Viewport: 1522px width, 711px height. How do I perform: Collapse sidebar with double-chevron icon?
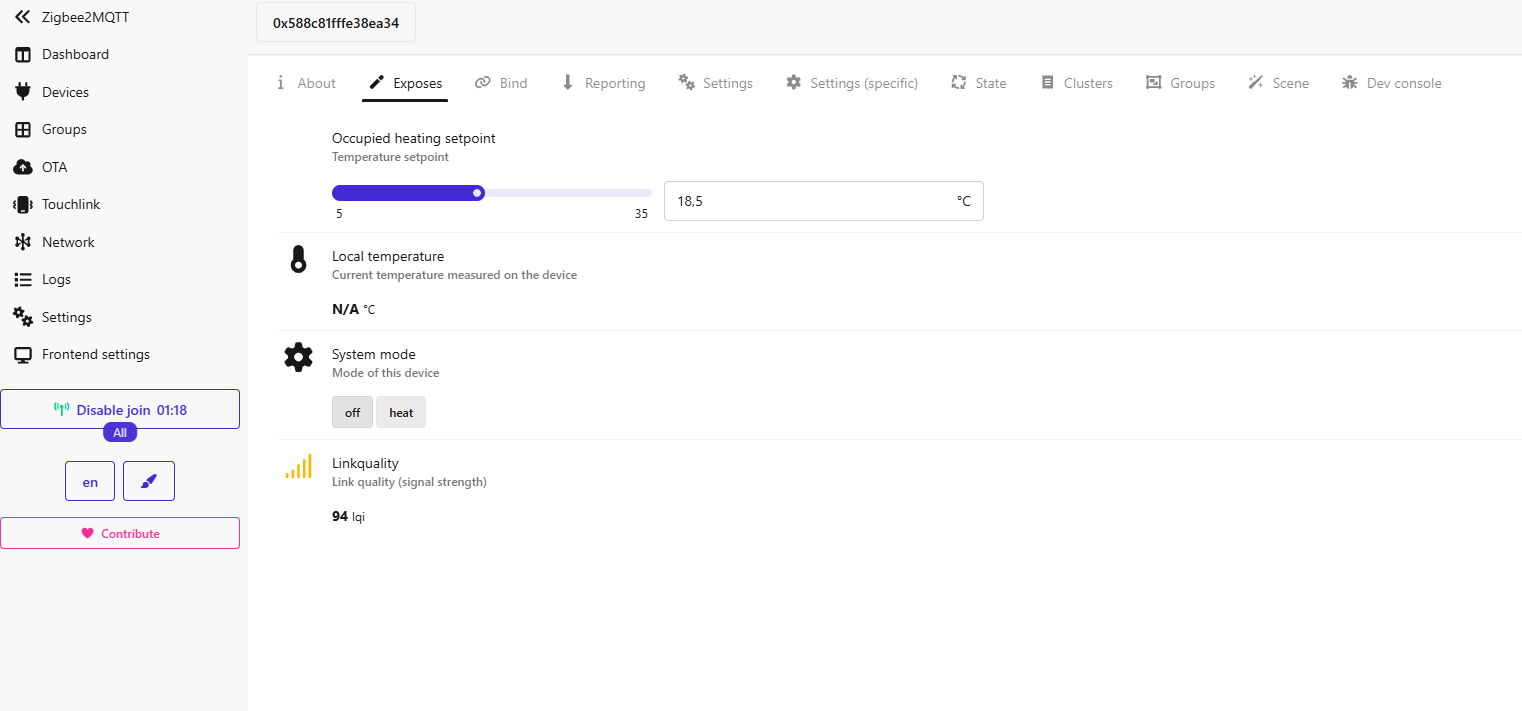(22, 17)
